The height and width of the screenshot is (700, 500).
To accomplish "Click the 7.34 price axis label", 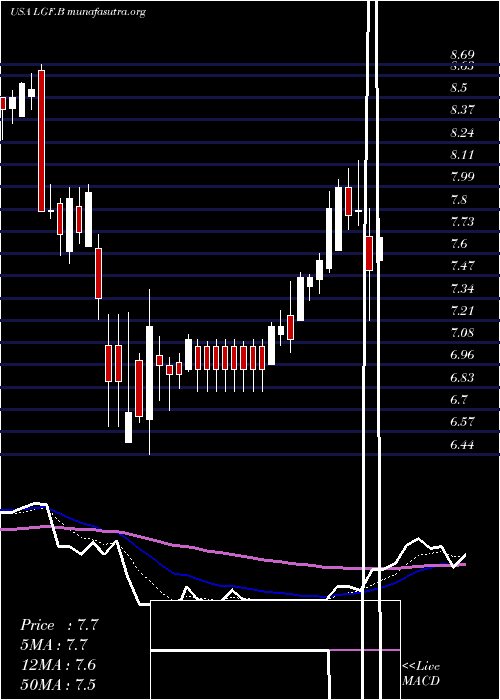I will (x=462, y=289).
